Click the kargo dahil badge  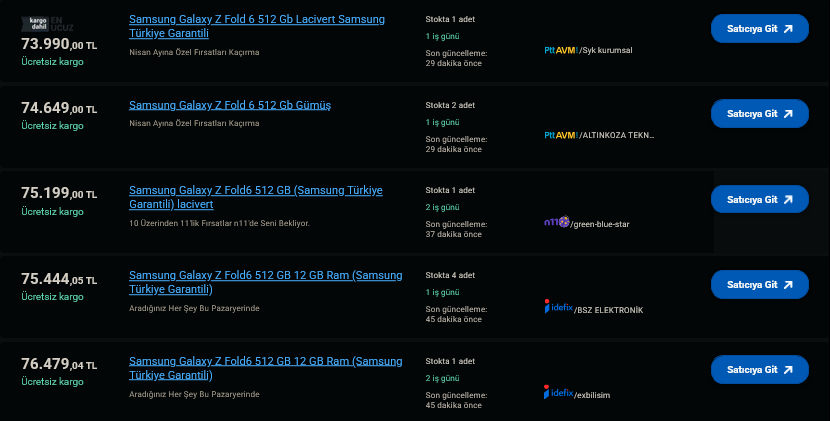[38, 24]
